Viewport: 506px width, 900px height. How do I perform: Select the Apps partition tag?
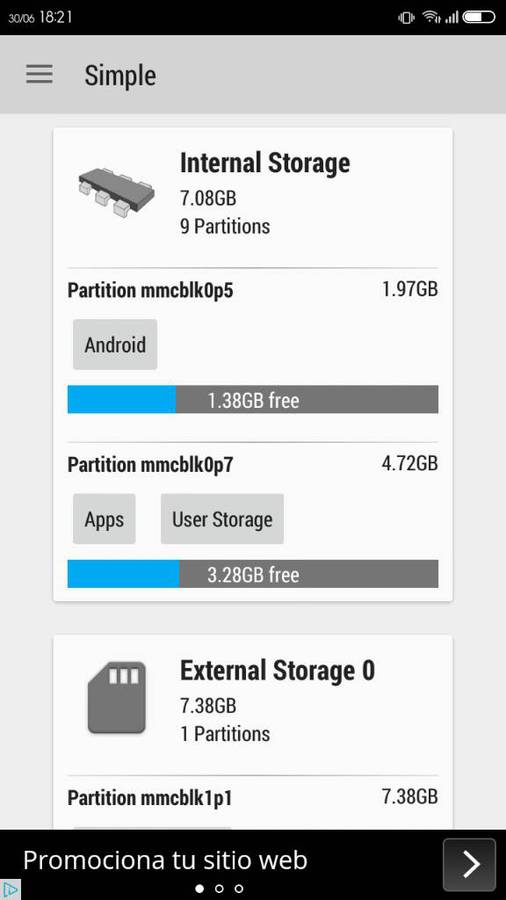[x=104, y=519]
